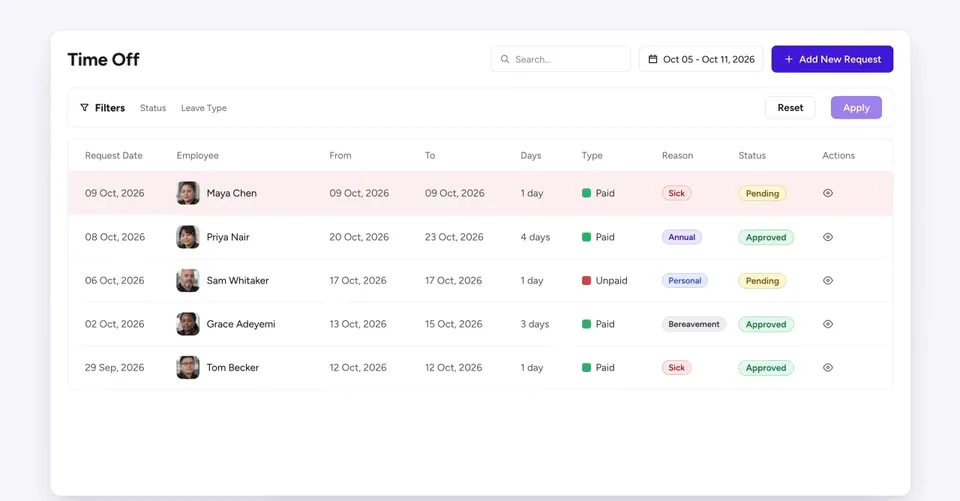This screenshot has width=960, height=501.
Task: Click Approved status badge for Priya Nair
Action: coord(766,237)
